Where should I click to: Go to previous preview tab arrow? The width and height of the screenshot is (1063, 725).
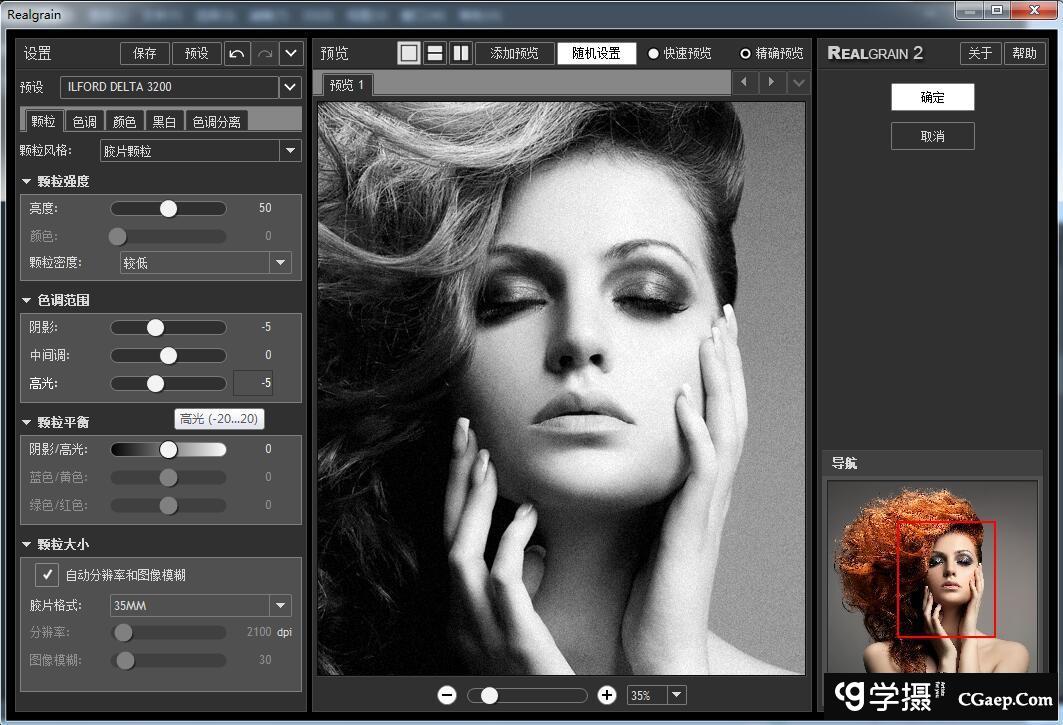pos(743,83)
